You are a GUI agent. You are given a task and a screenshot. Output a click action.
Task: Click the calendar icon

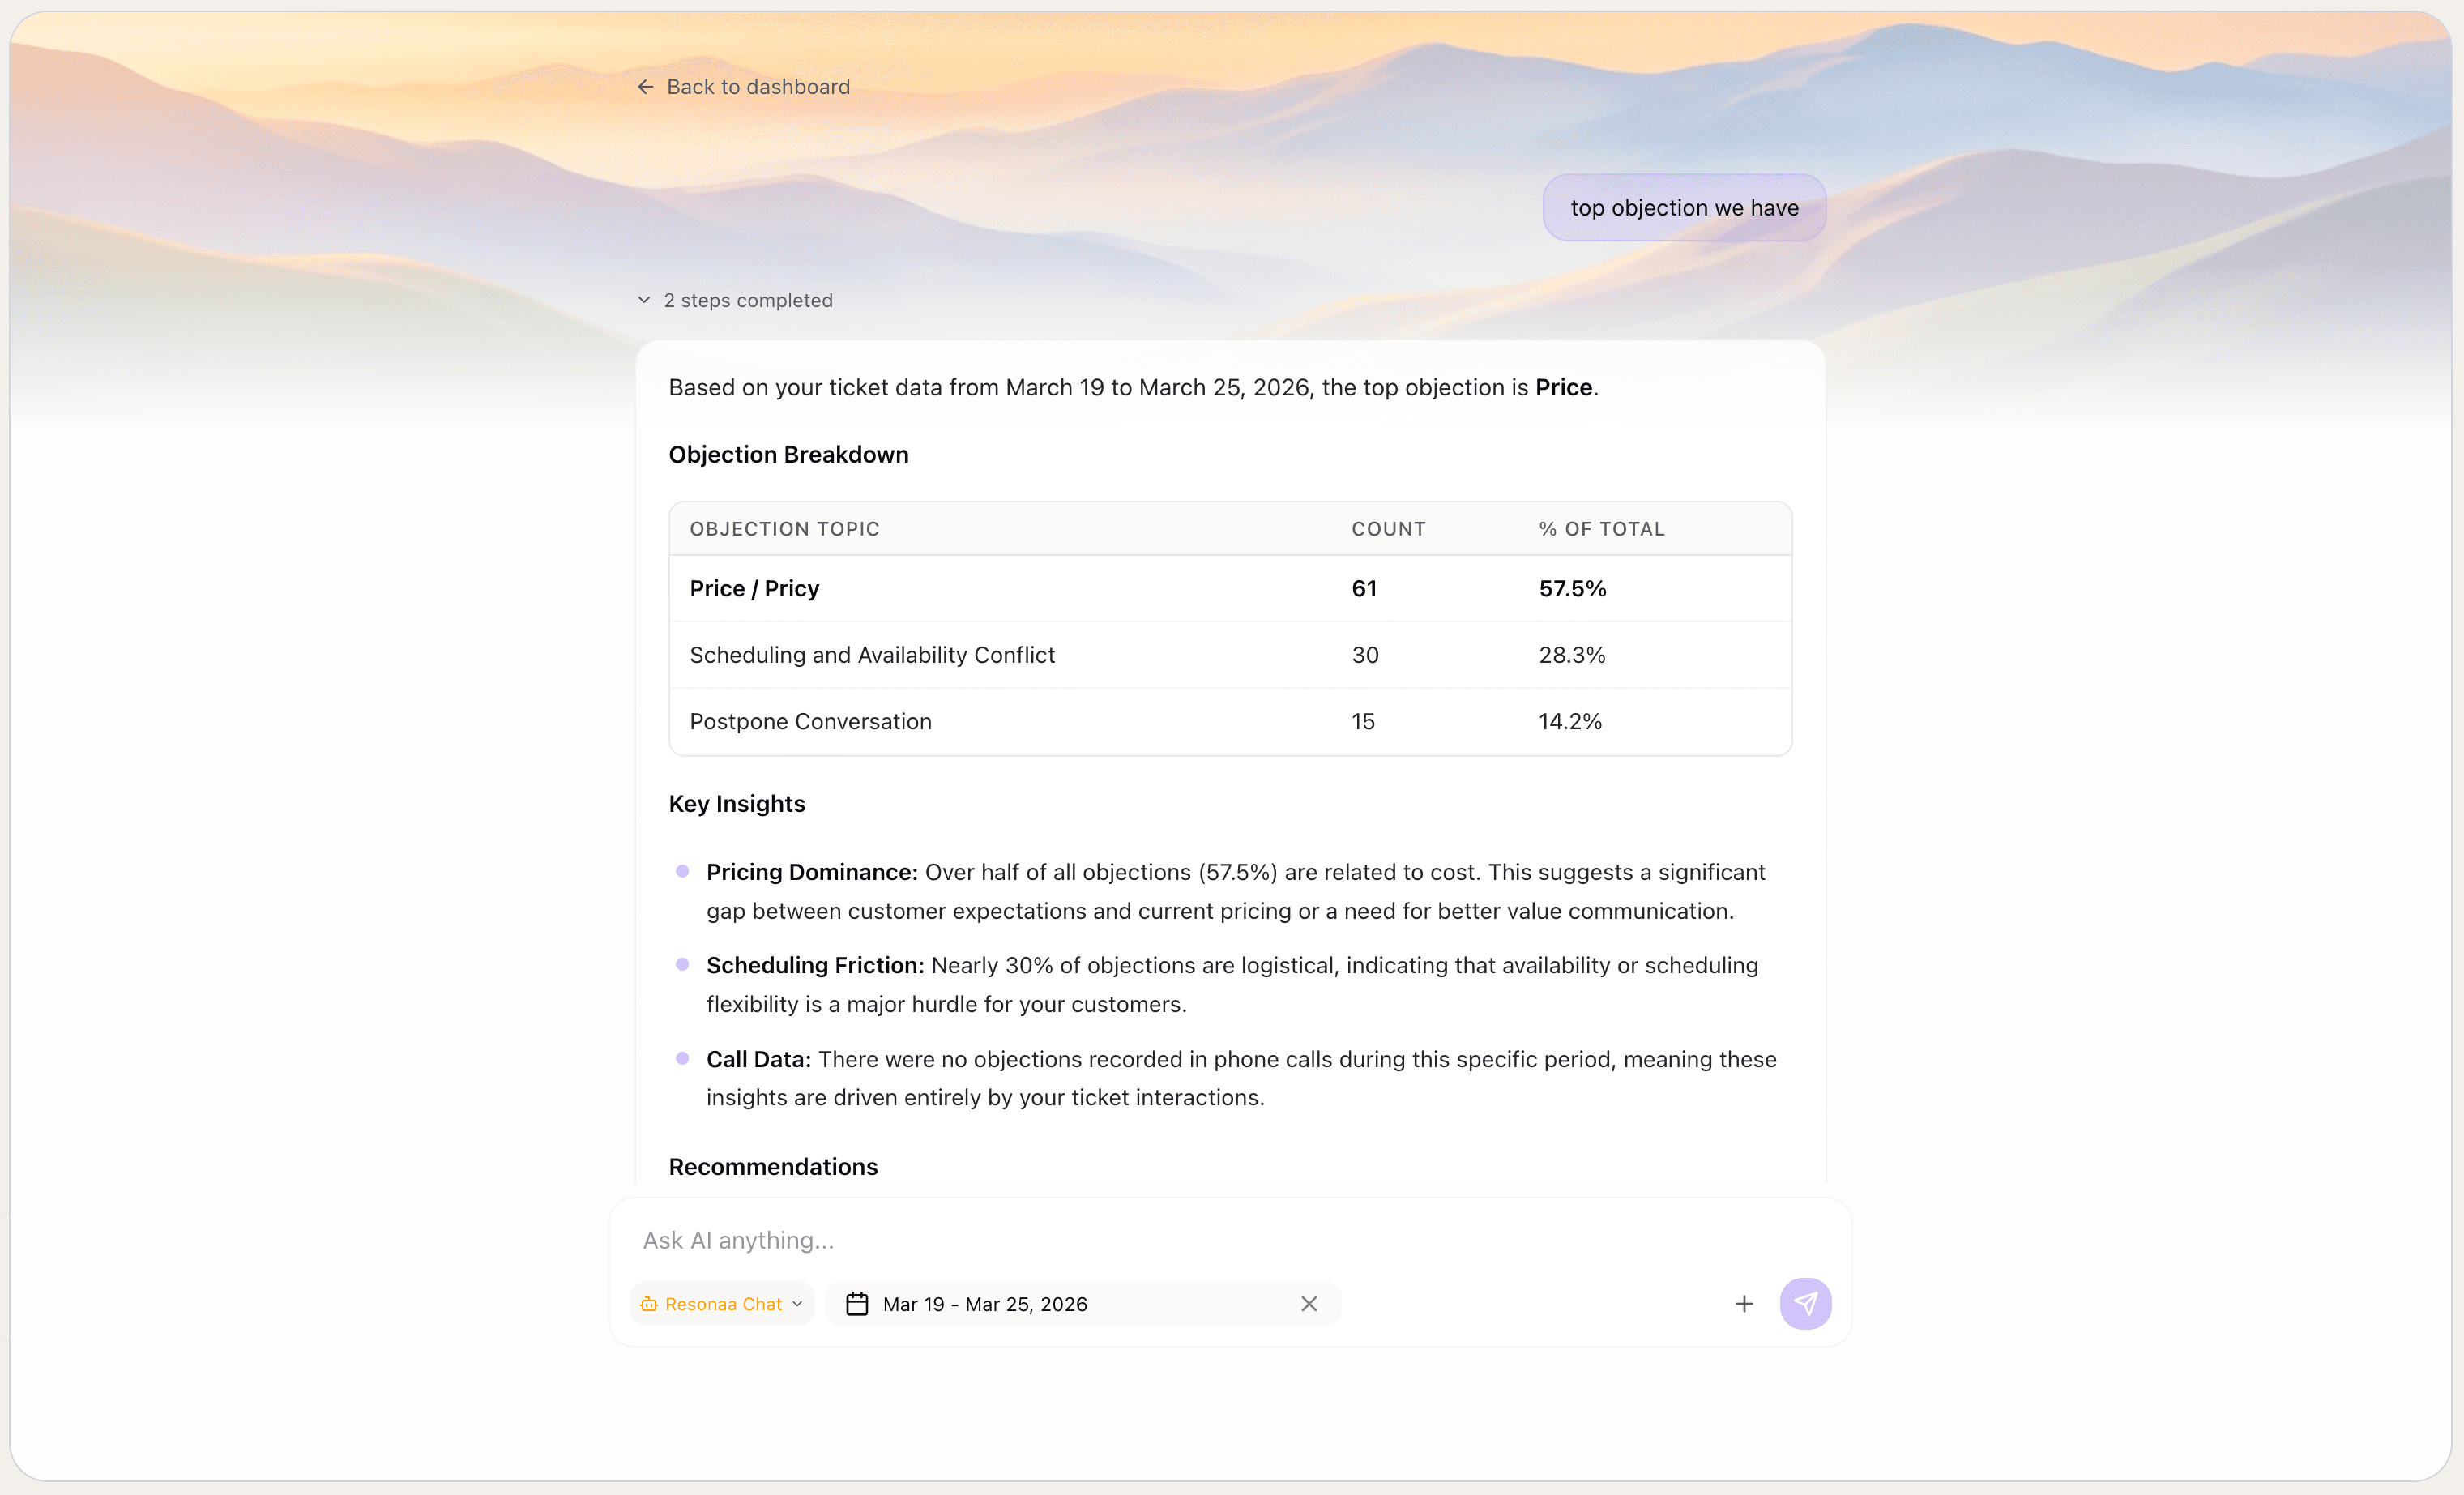[857, 1304]
